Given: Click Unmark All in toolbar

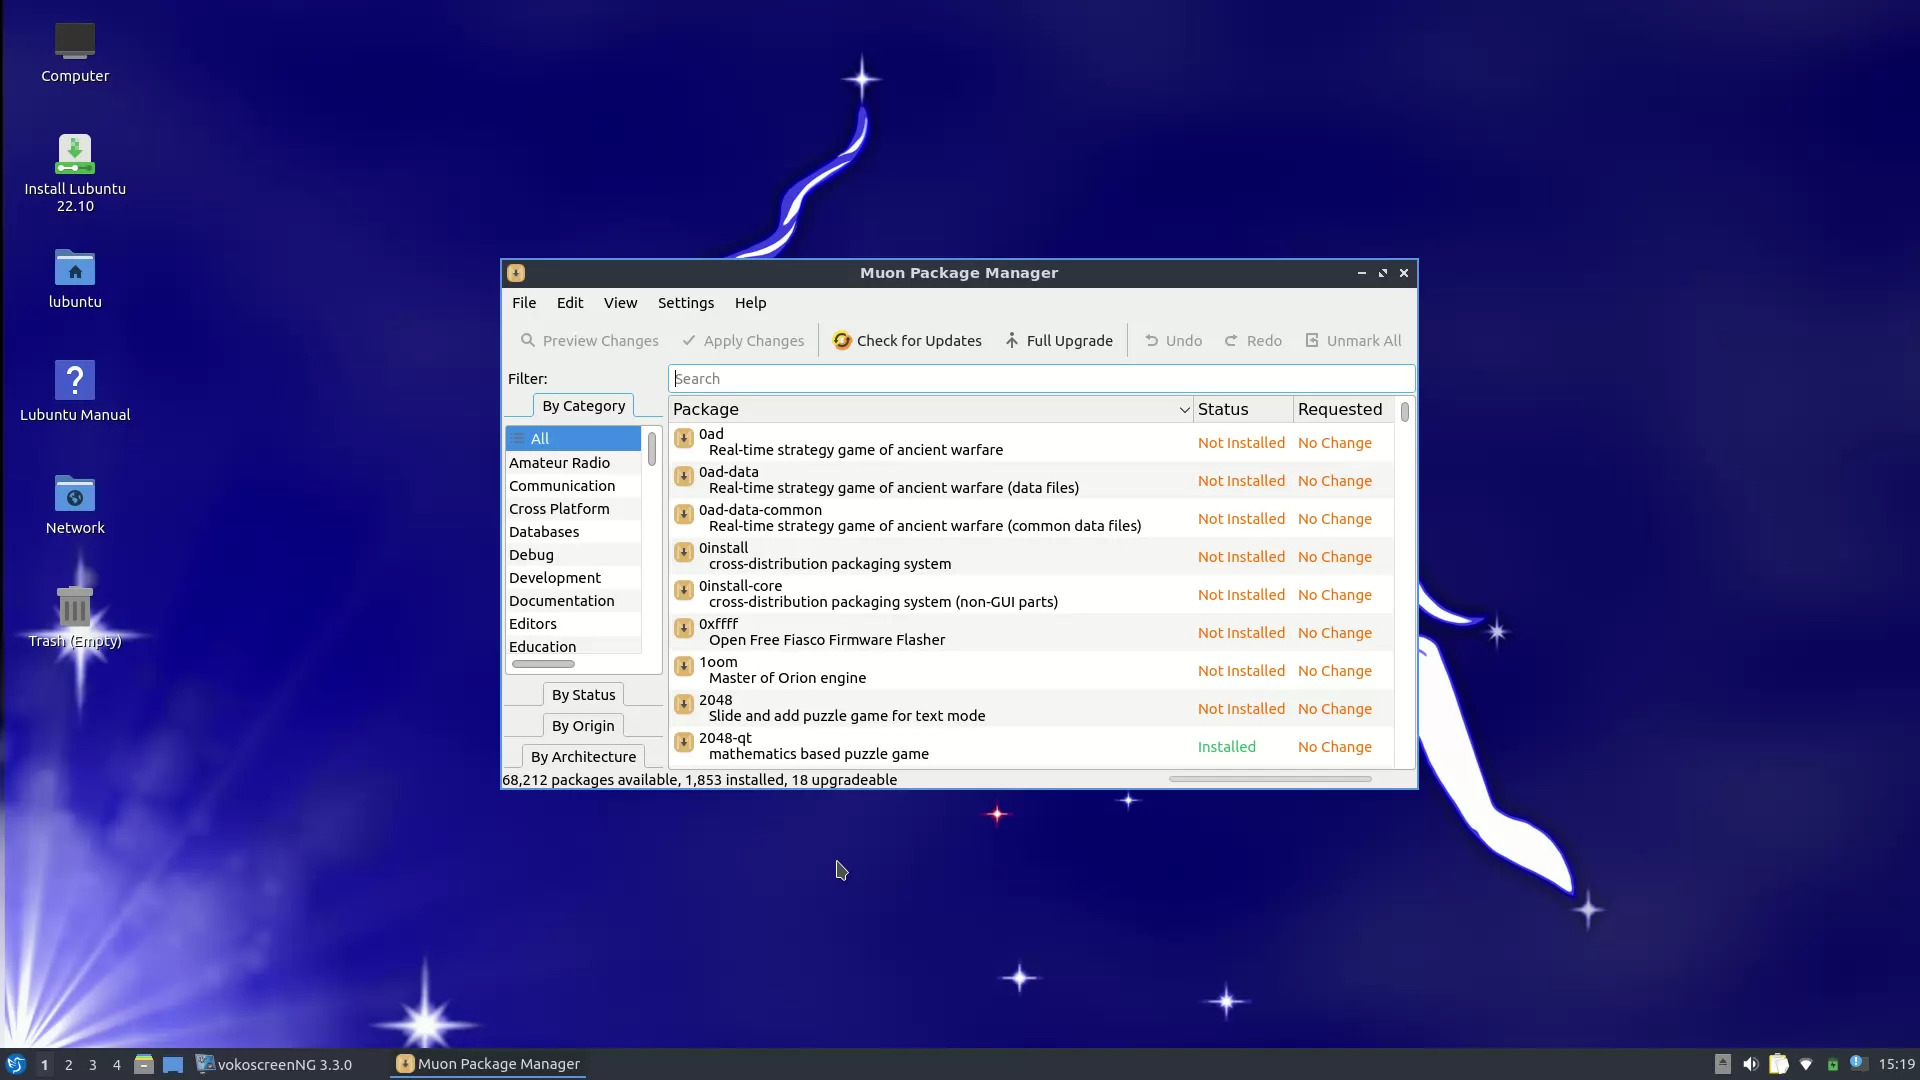Looking at the screenshot, I should [x=1353, y=341].
